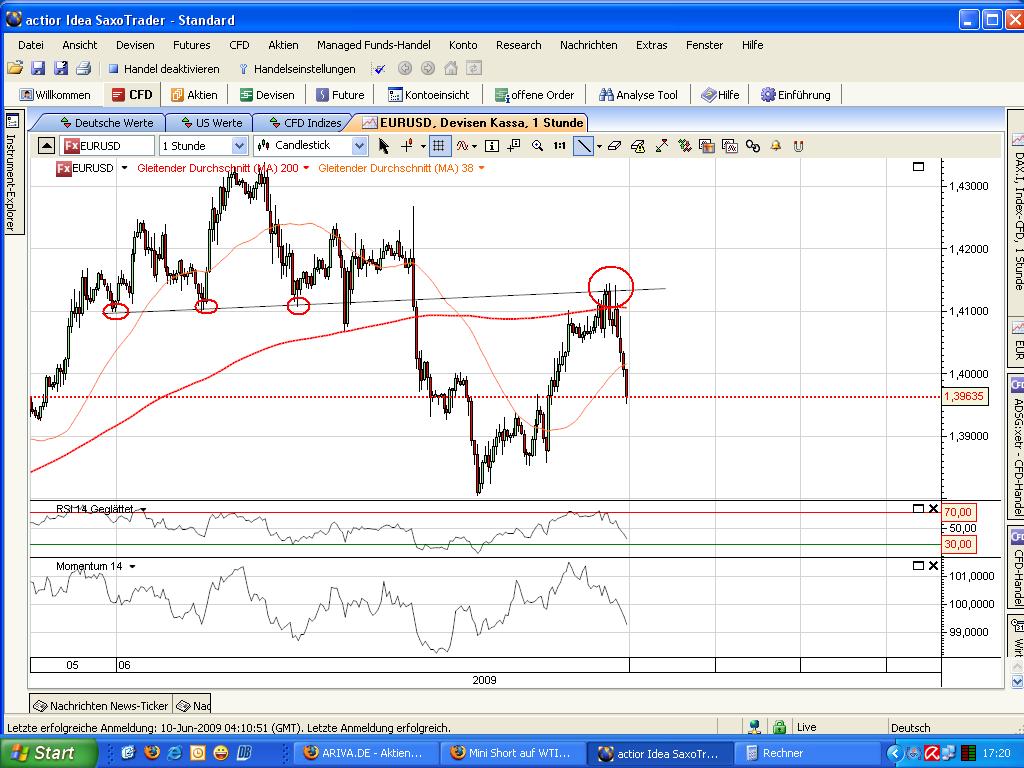The width and height of the screenshot is (1024, 768).
Task: Collapse the RSI 14 Geglättet indicator panel
Action: [917, 509]
